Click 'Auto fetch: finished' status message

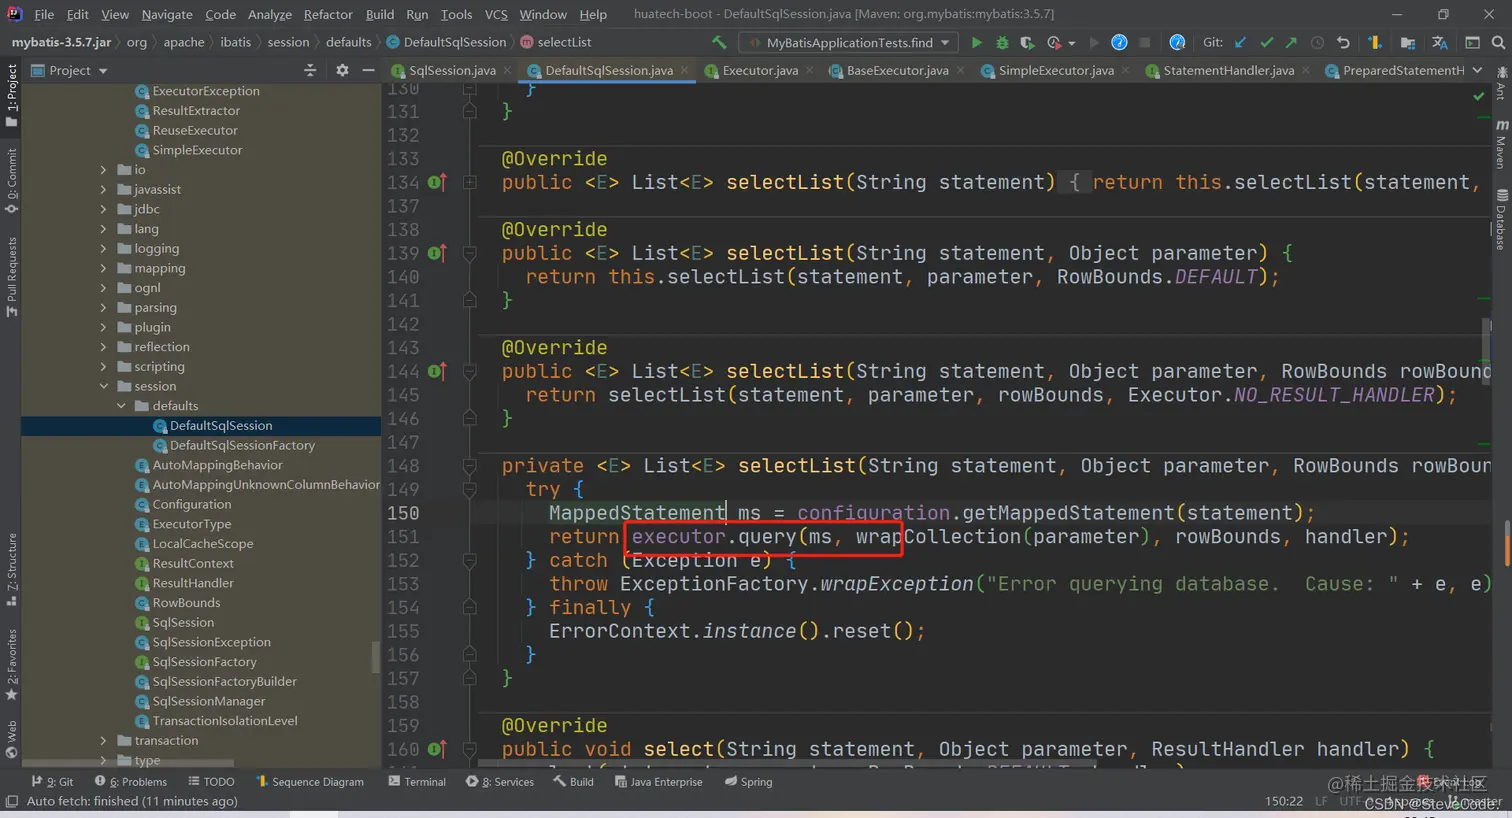[132, 801]
